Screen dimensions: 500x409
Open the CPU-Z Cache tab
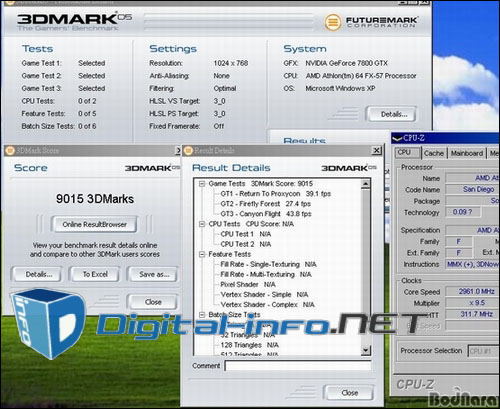point(433,153)
